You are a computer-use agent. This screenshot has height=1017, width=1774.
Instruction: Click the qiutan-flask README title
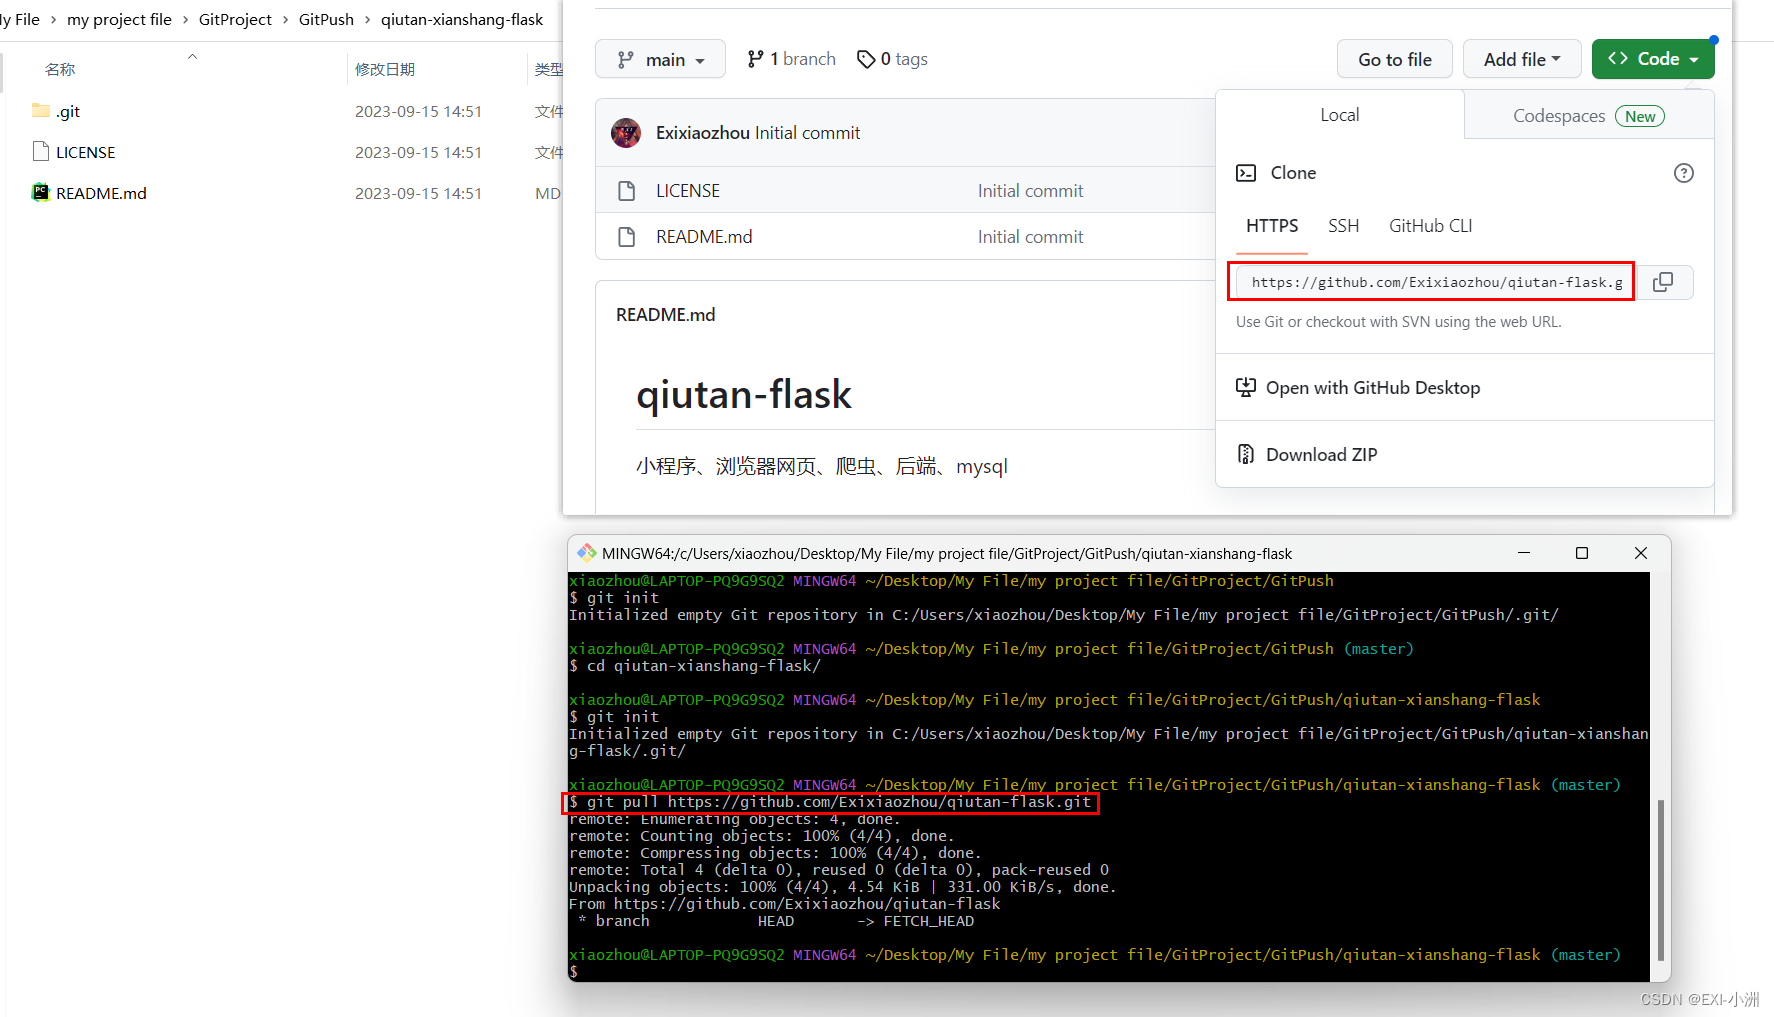click(744, 394)
